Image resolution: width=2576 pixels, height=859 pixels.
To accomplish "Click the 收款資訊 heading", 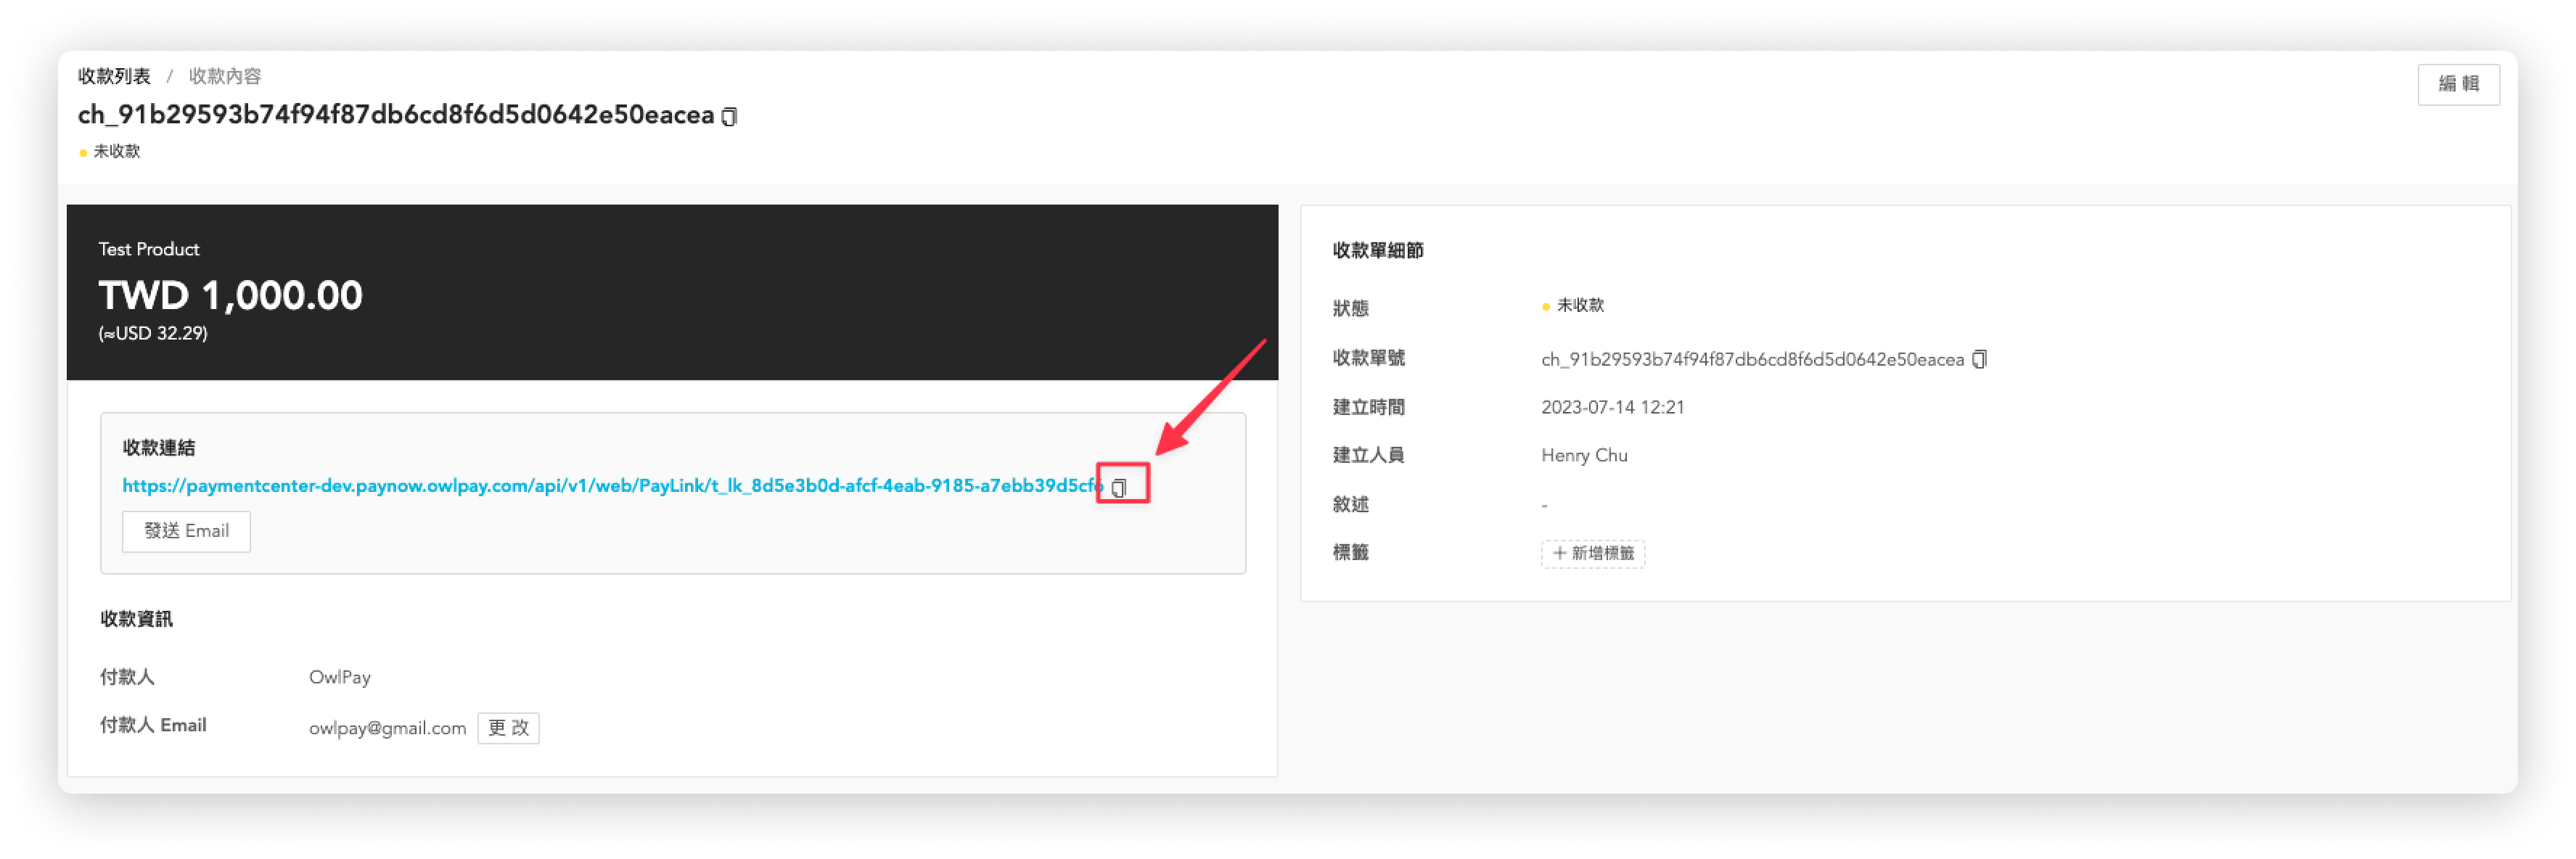I will pyautogui.click(x=136, y=620).
